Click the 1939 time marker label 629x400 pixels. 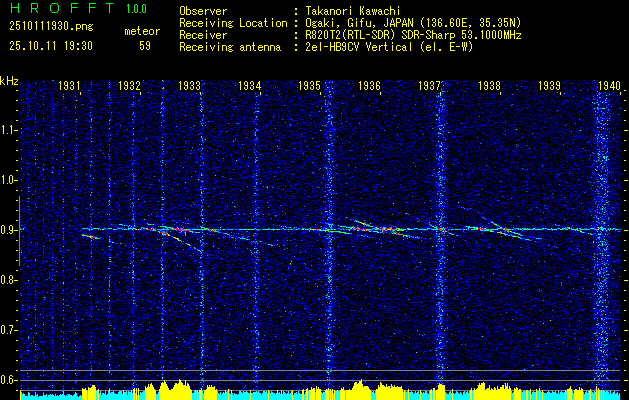click(550, 85)
